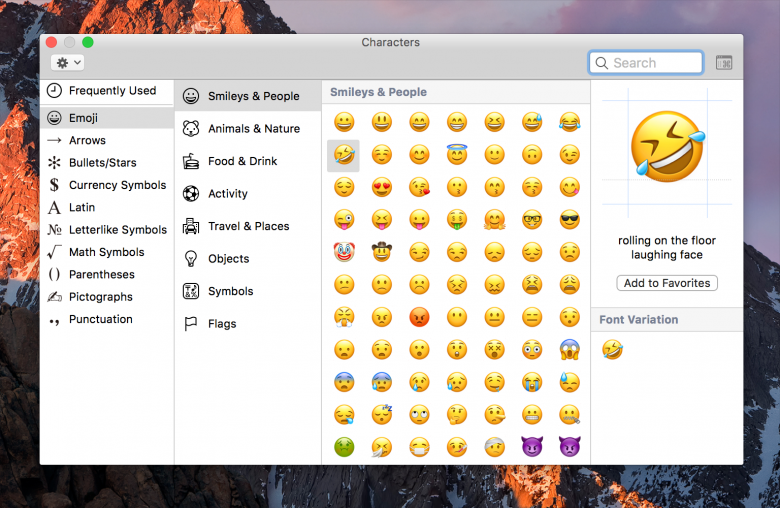Choose the cowboy hat face emoji
The height and width of the screenshot is (508, 780).
[381, 252]
